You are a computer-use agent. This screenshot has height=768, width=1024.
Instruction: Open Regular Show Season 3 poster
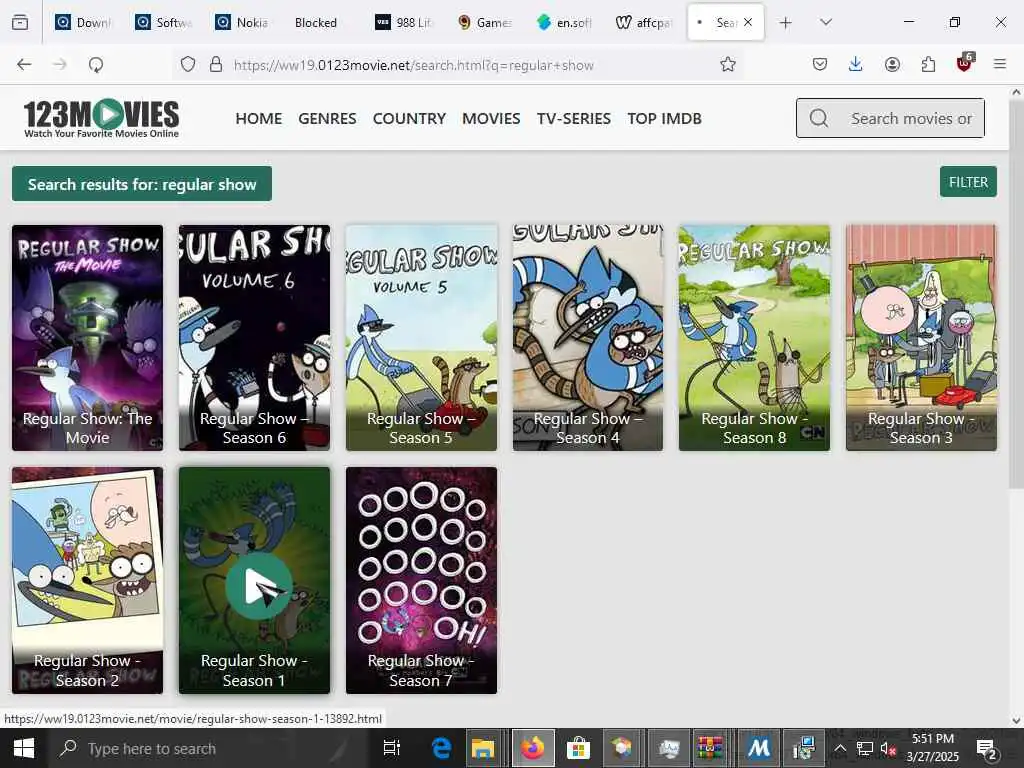coord(921,338)
